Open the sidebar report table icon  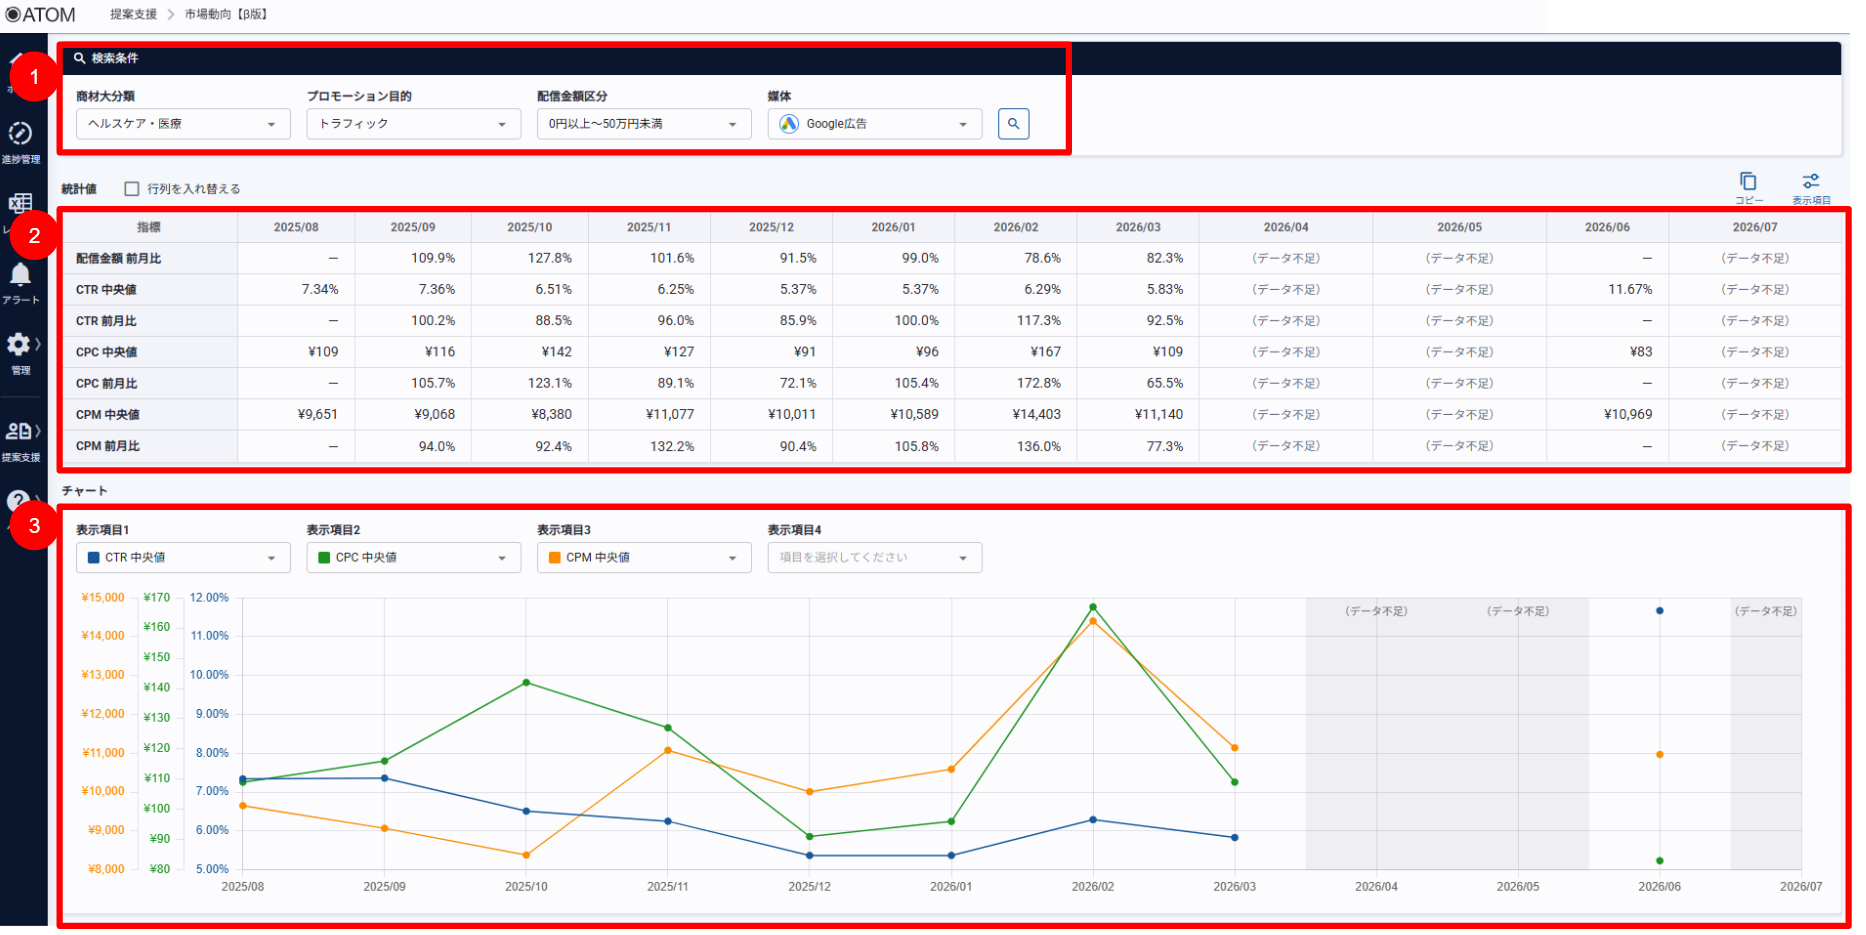pyautogui.click(x=20, y=205)
